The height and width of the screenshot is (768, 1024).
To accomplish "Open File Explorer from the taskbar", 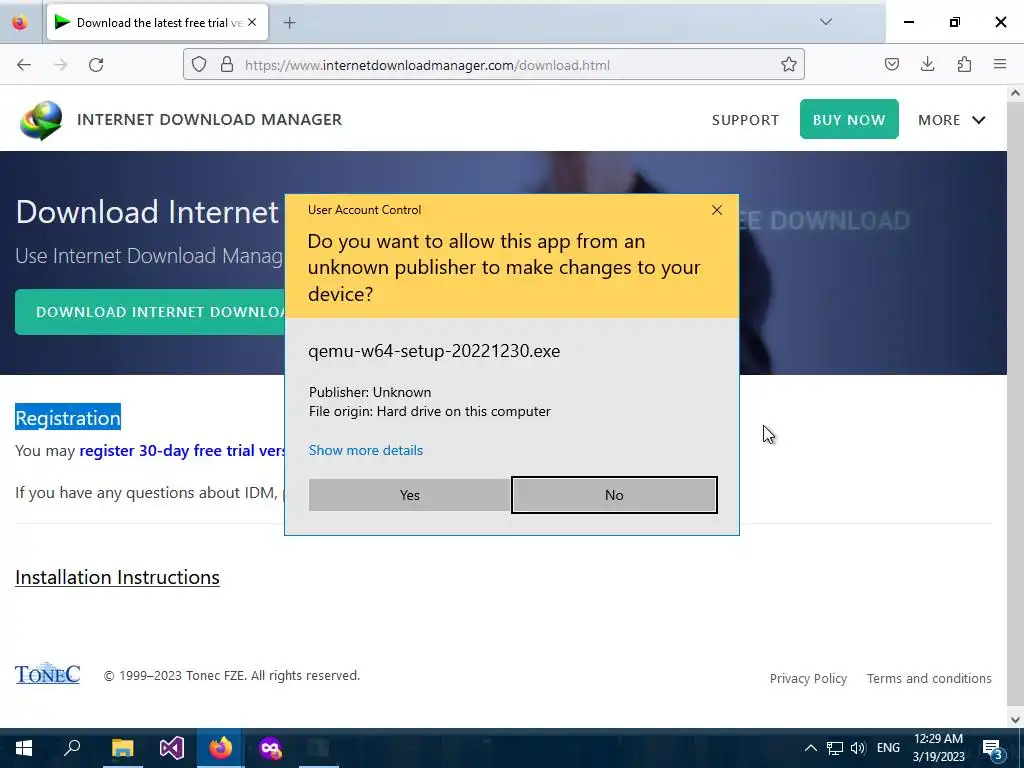I will click(x=122, y=748).
